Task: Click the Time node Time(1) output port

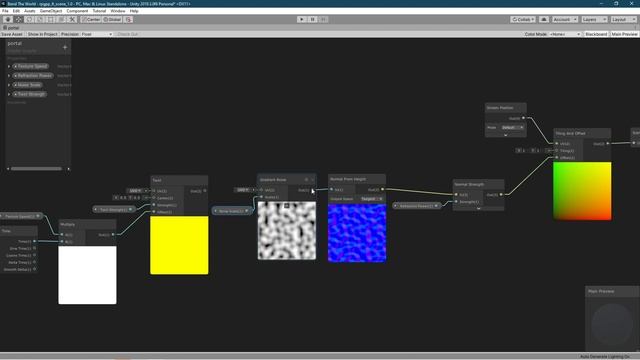Action: coord(34,241)
